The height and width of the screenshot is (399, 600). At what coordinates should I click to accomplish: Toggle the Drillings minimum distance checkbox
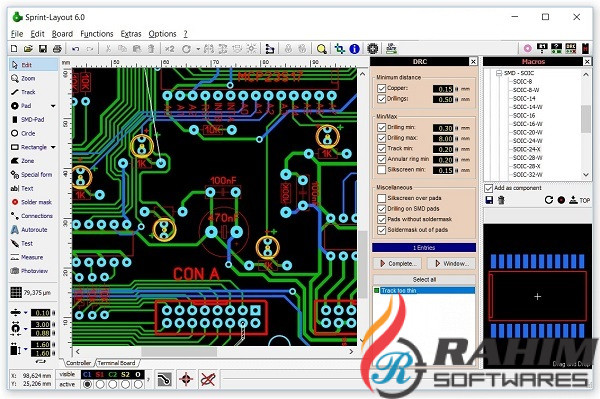click(x=381, y=99)
